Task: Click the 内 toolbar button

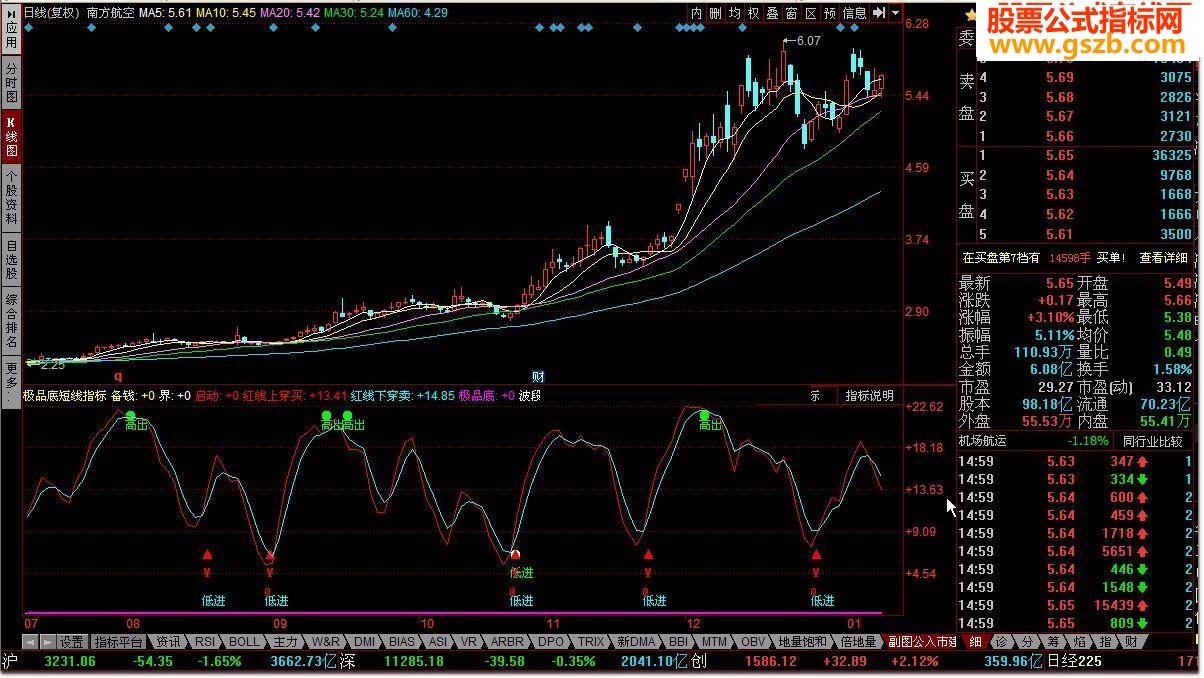Action: click(x=697, y=13)
